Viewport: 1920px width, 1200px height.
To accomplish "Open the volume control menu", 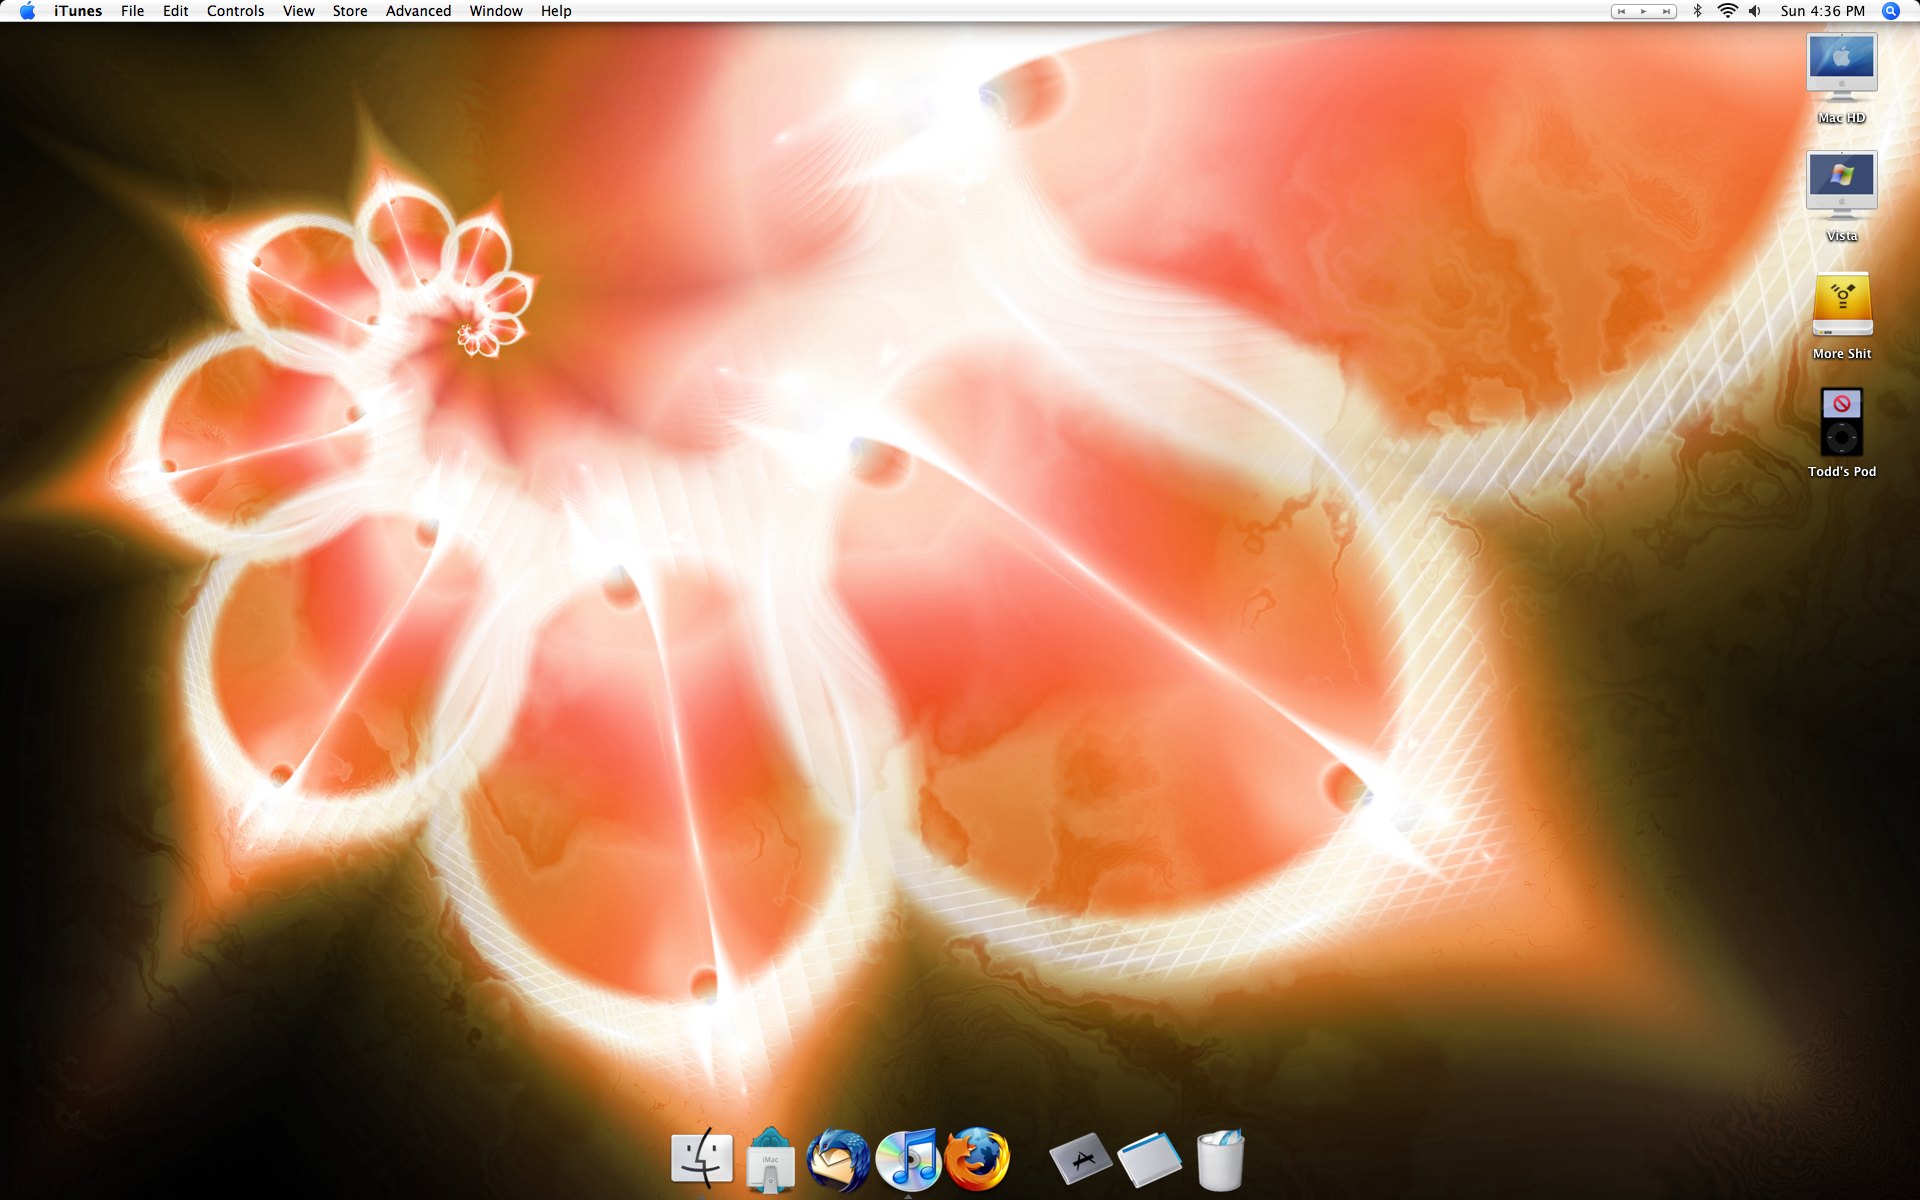I will tap(1755, 11).
